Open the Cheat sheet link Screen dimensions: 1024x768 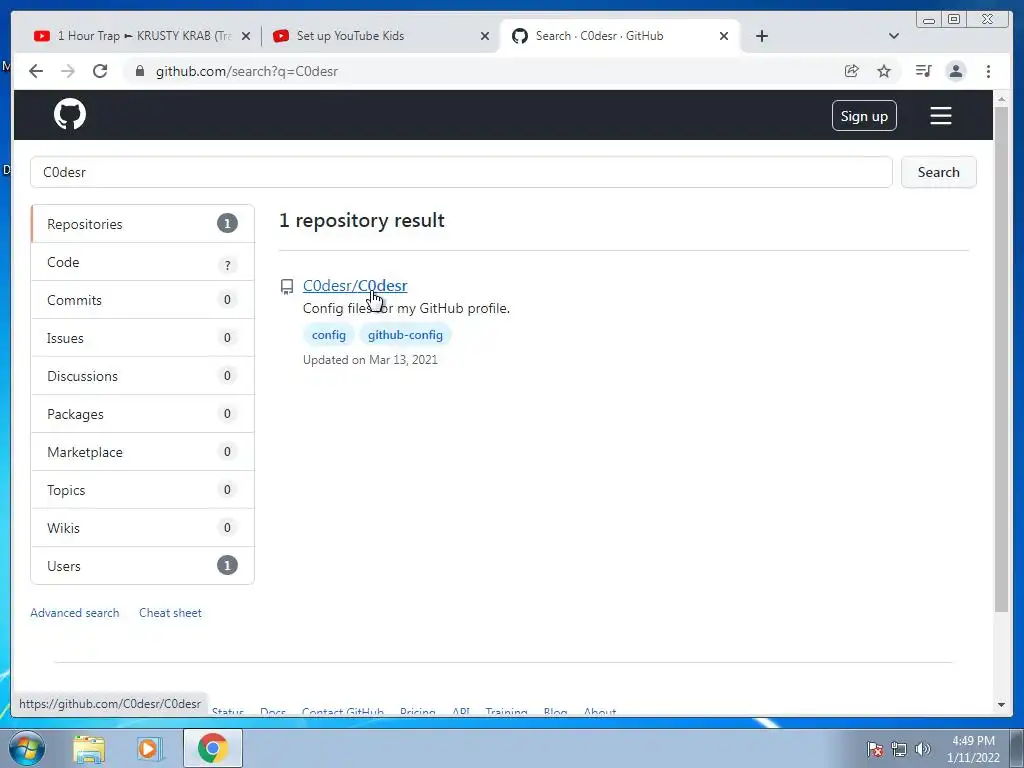170,613
